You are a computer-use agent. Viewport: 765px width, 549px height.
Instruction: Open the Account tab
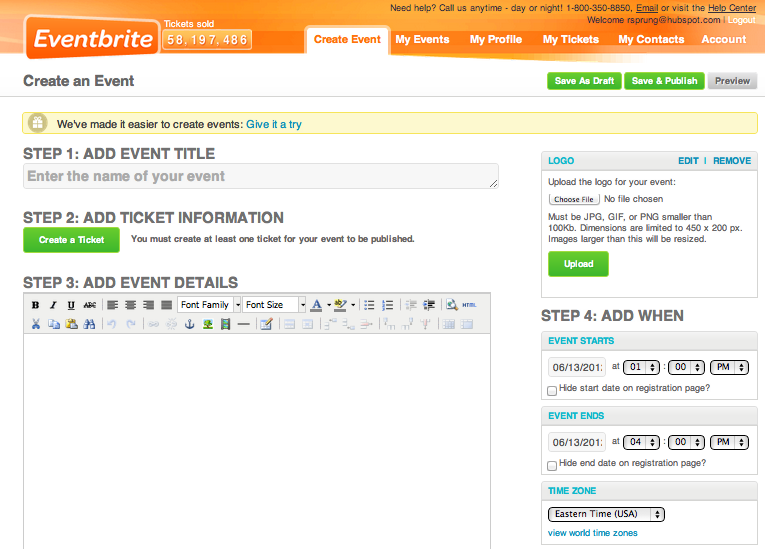coord(724,40)
